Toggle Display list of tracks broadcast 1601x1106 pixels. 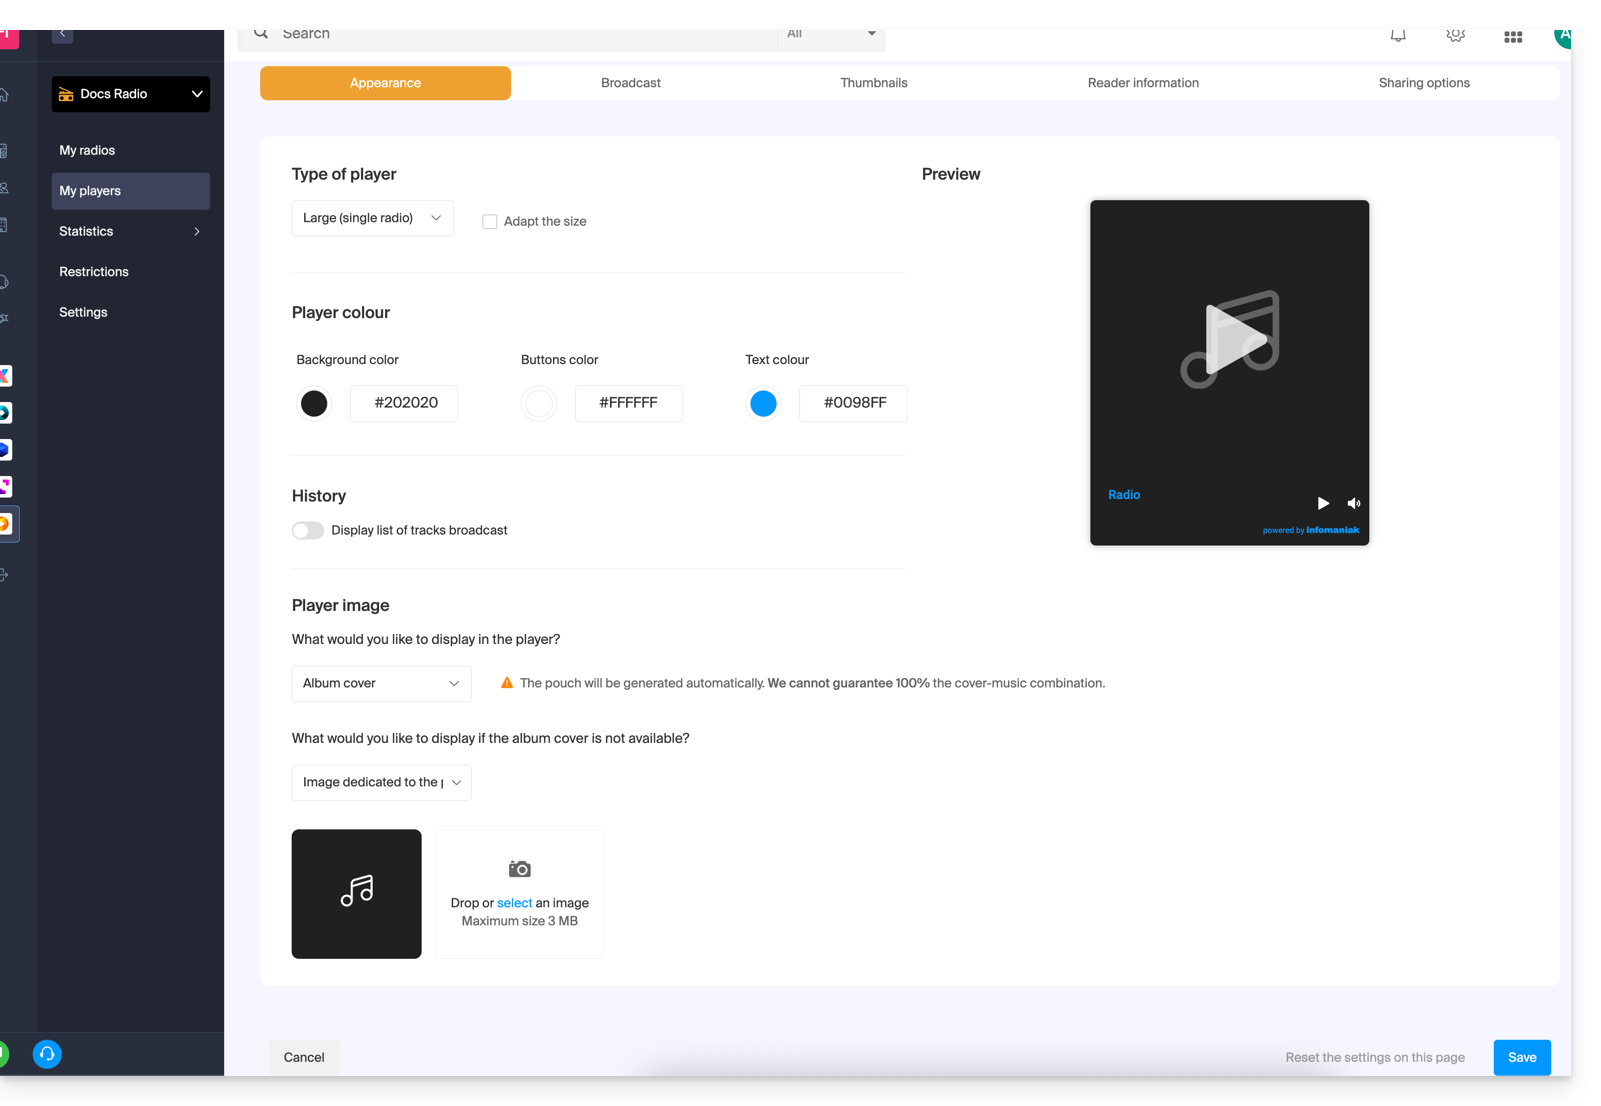coord(308,531)
